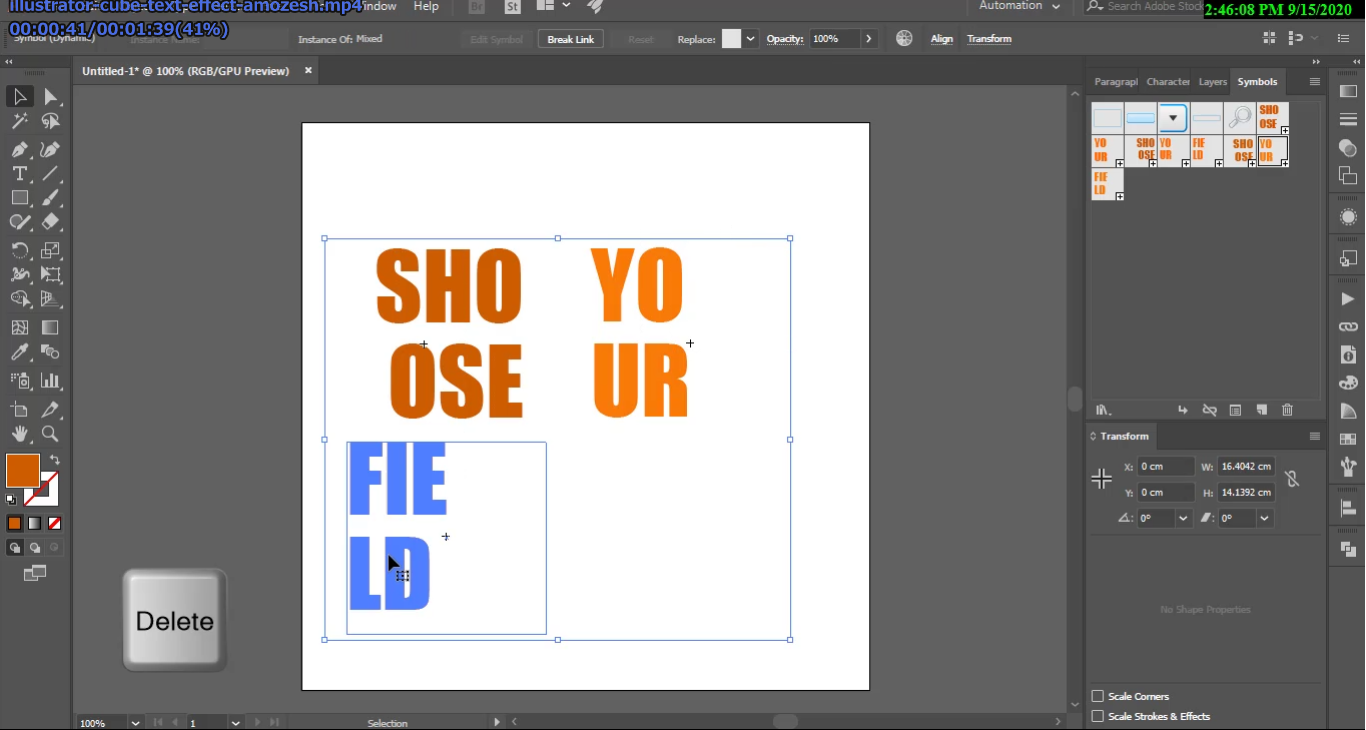Pick the Line Segment tool
This screenshot has width=1366, height=730.
click(x=50, y=174)
